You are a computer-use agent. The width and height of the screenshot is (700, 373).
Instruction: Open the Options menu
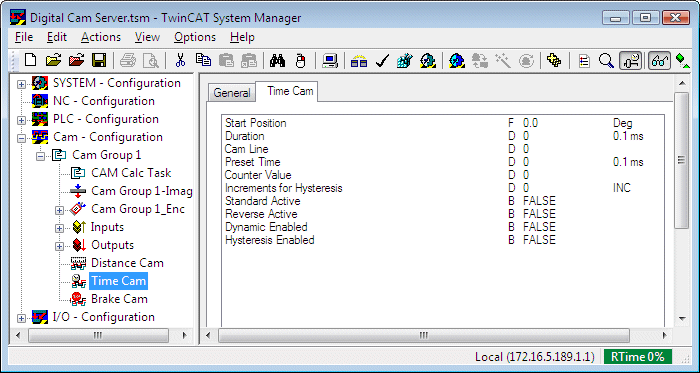[x=195, y=37]
